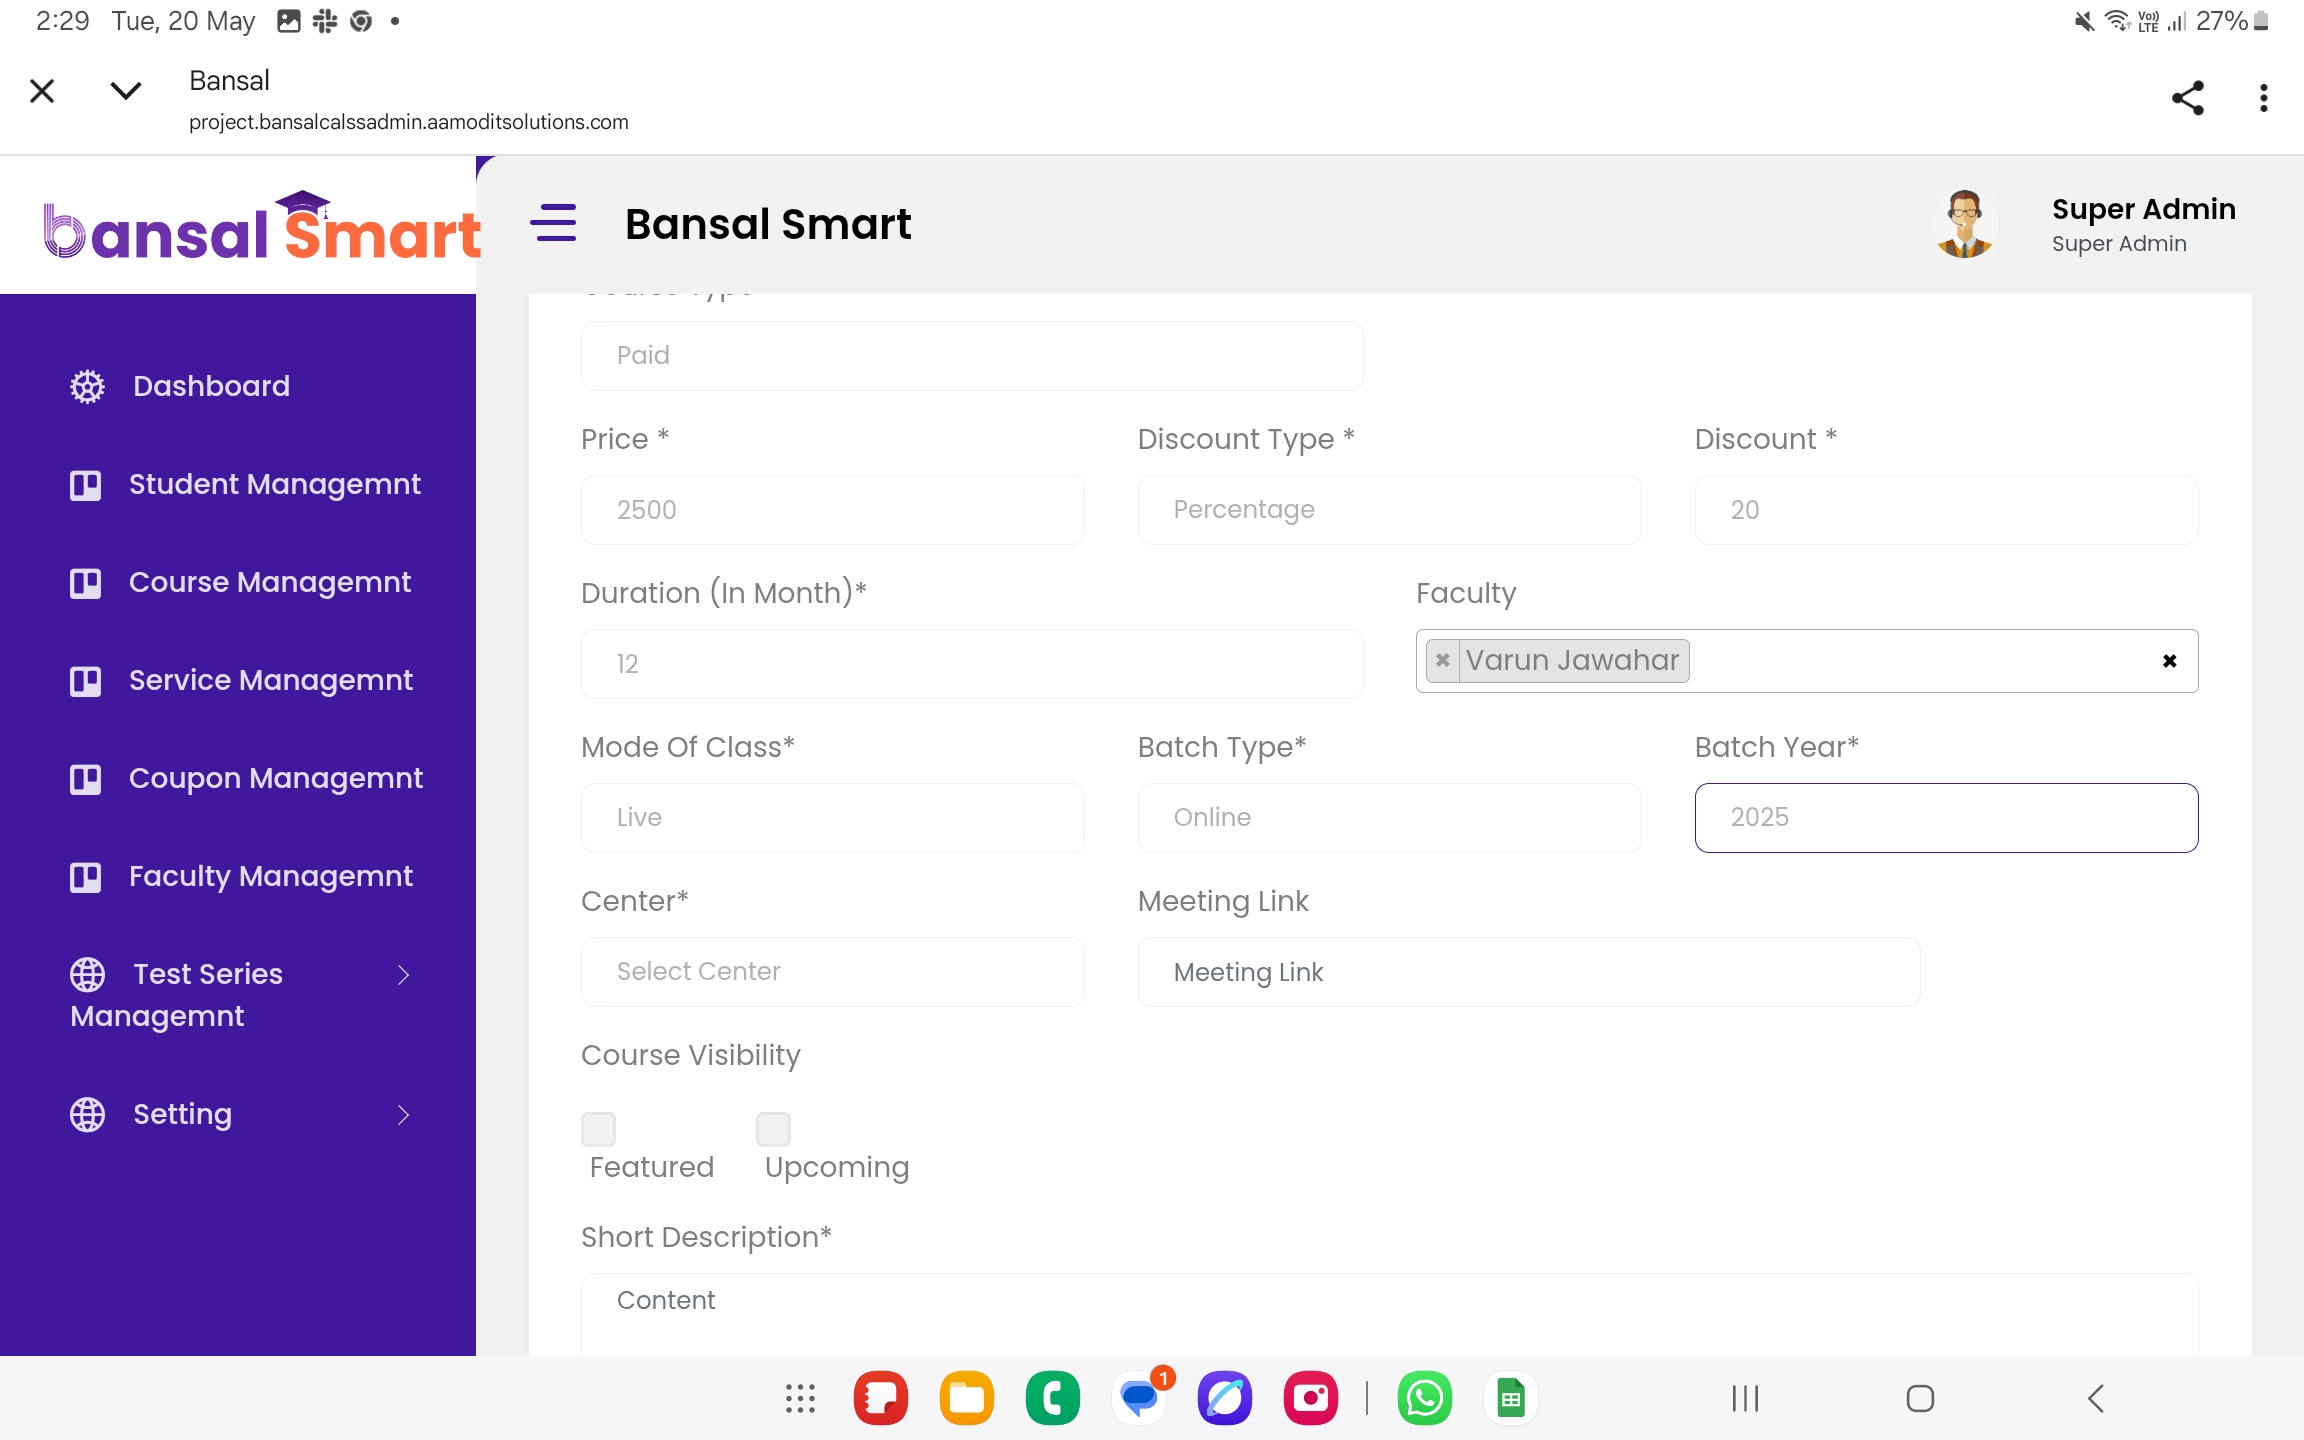Click the Short Description Content textarea
The image size is (2304, 1440).
tap(1389, 1314)
